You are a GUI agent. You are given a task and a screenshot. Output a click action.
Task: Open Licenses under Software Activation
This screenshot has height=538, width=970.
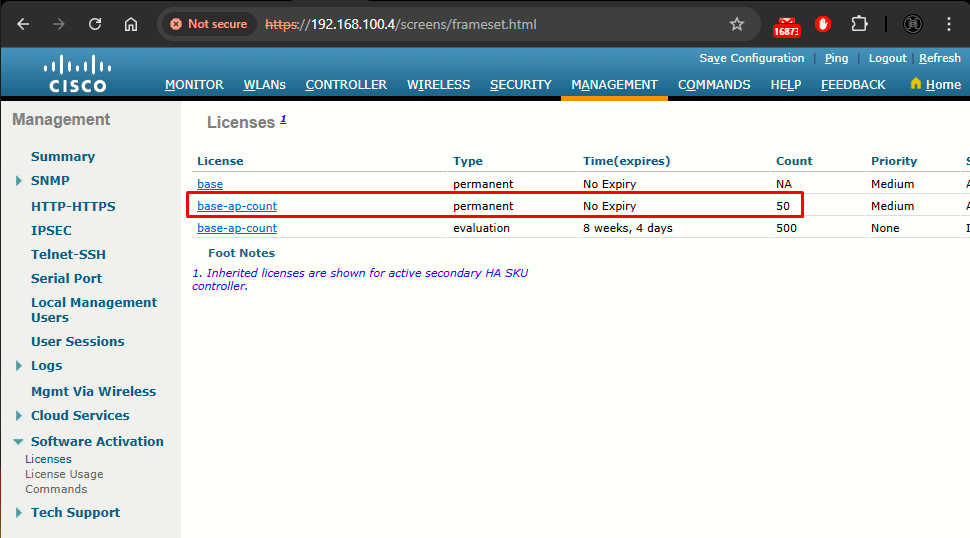48,459
